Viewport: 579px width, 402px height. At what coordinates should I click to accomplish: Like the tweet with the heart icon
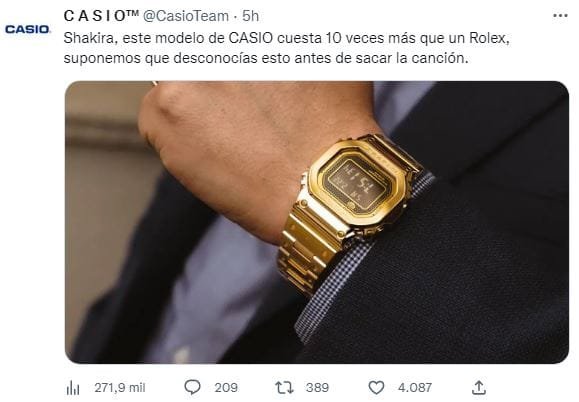coord(376,387)
